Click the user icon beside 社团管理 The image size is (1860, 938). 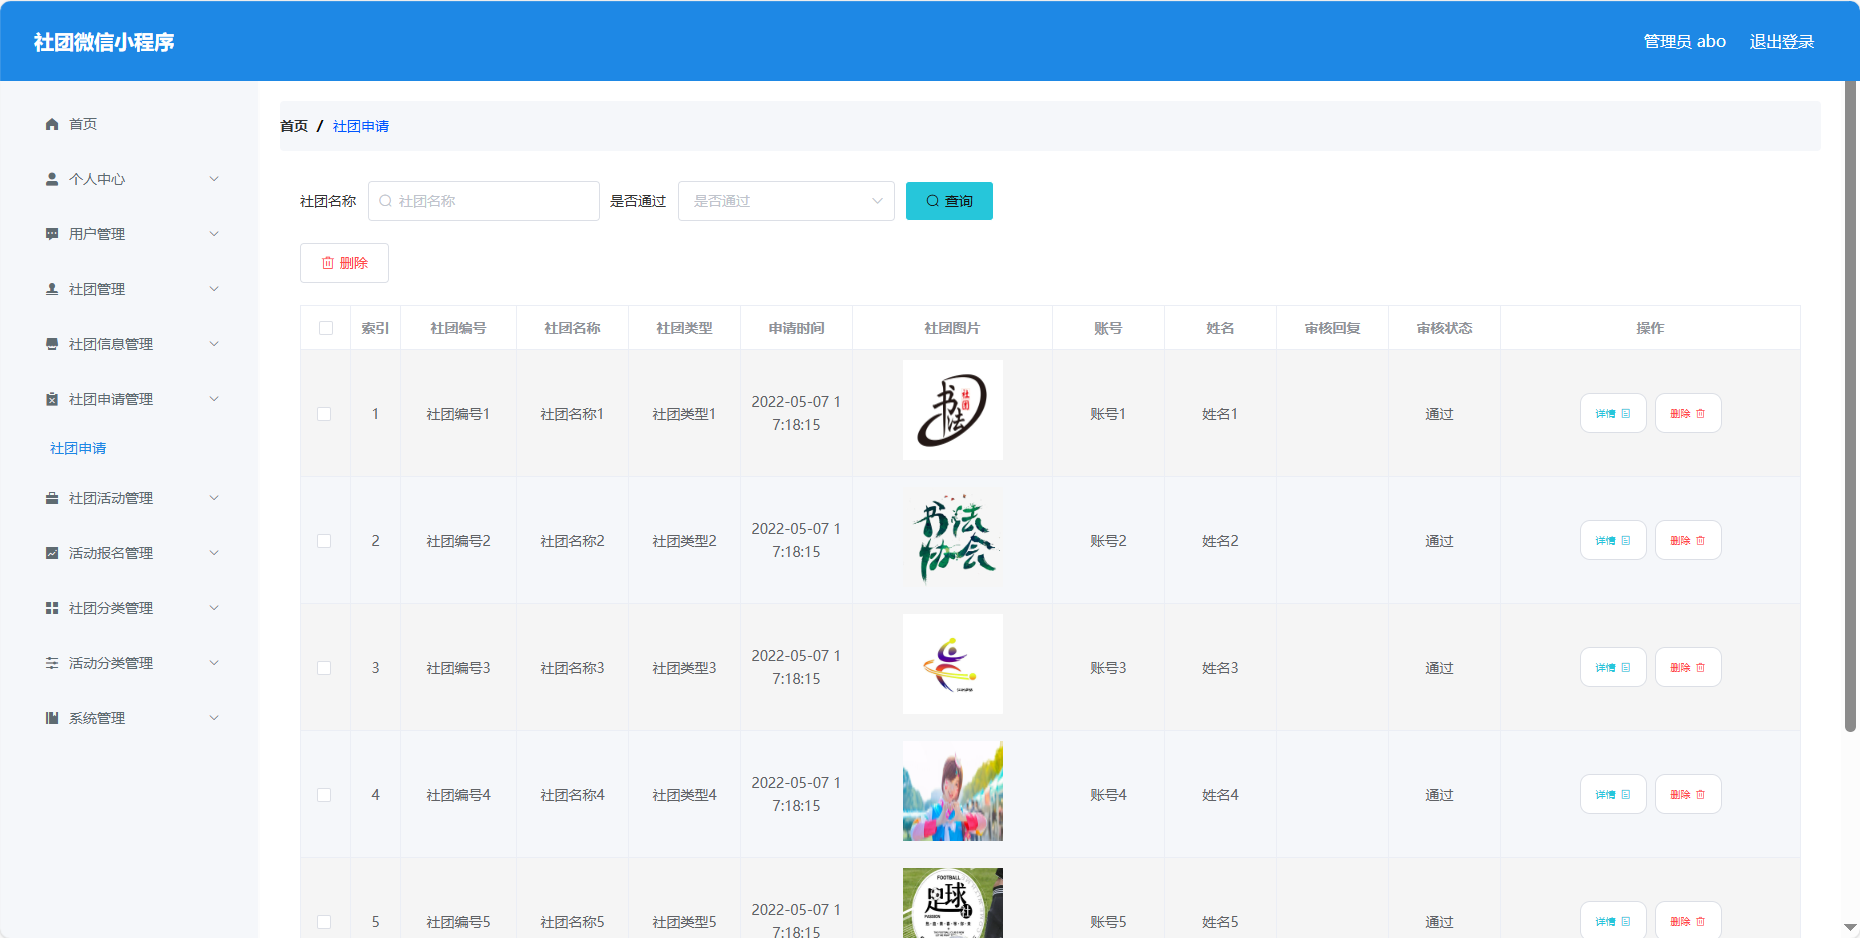pos(52,289)
